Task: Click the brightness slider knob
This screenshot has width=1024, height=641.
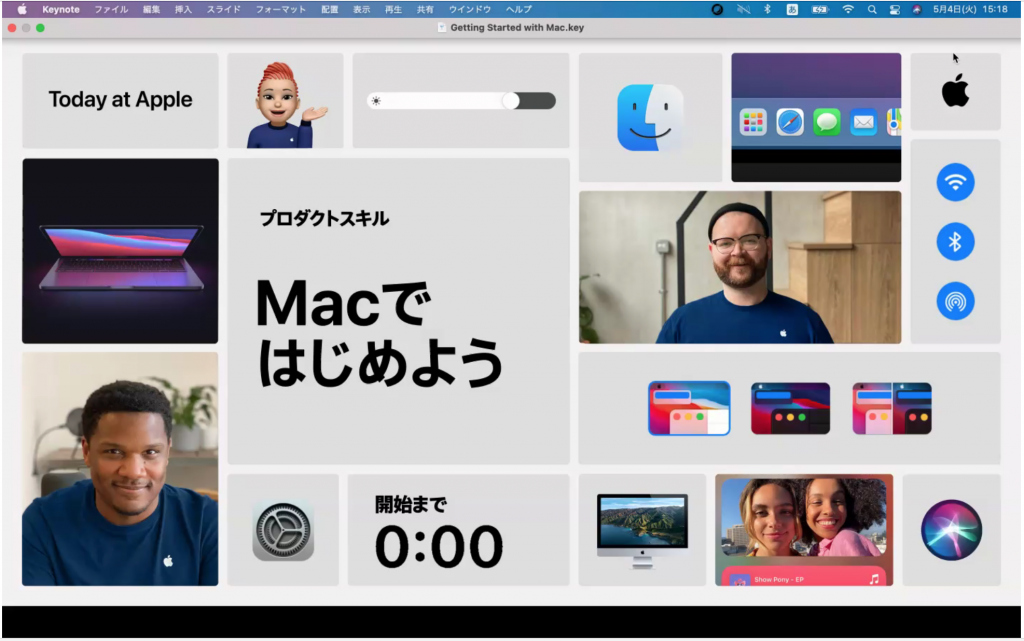Action: (x=511, y=101)
